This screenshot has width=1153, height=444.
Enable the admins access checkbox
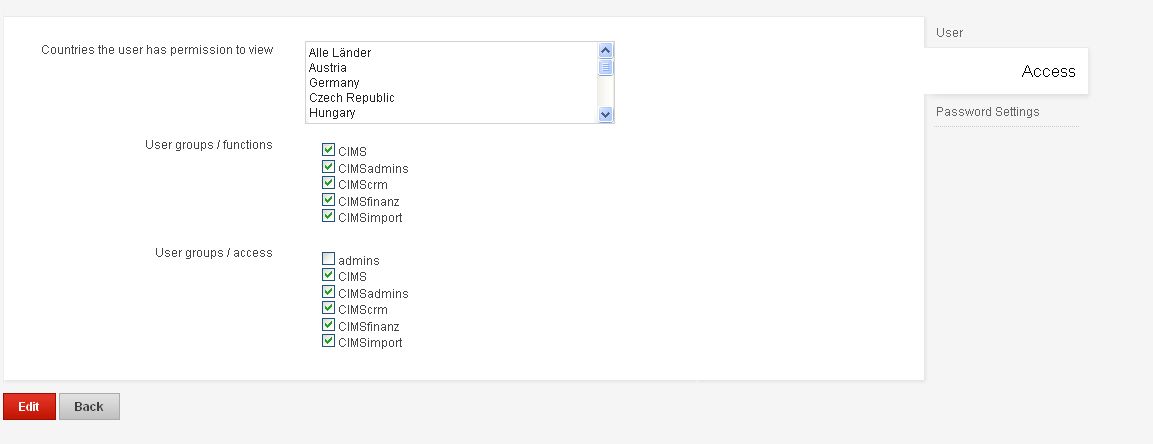(x=328, y=259)
